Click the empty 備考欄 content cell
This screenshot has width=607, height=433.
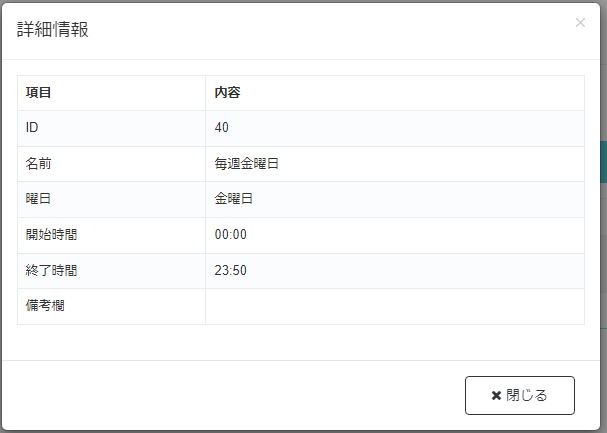[394, 306]
